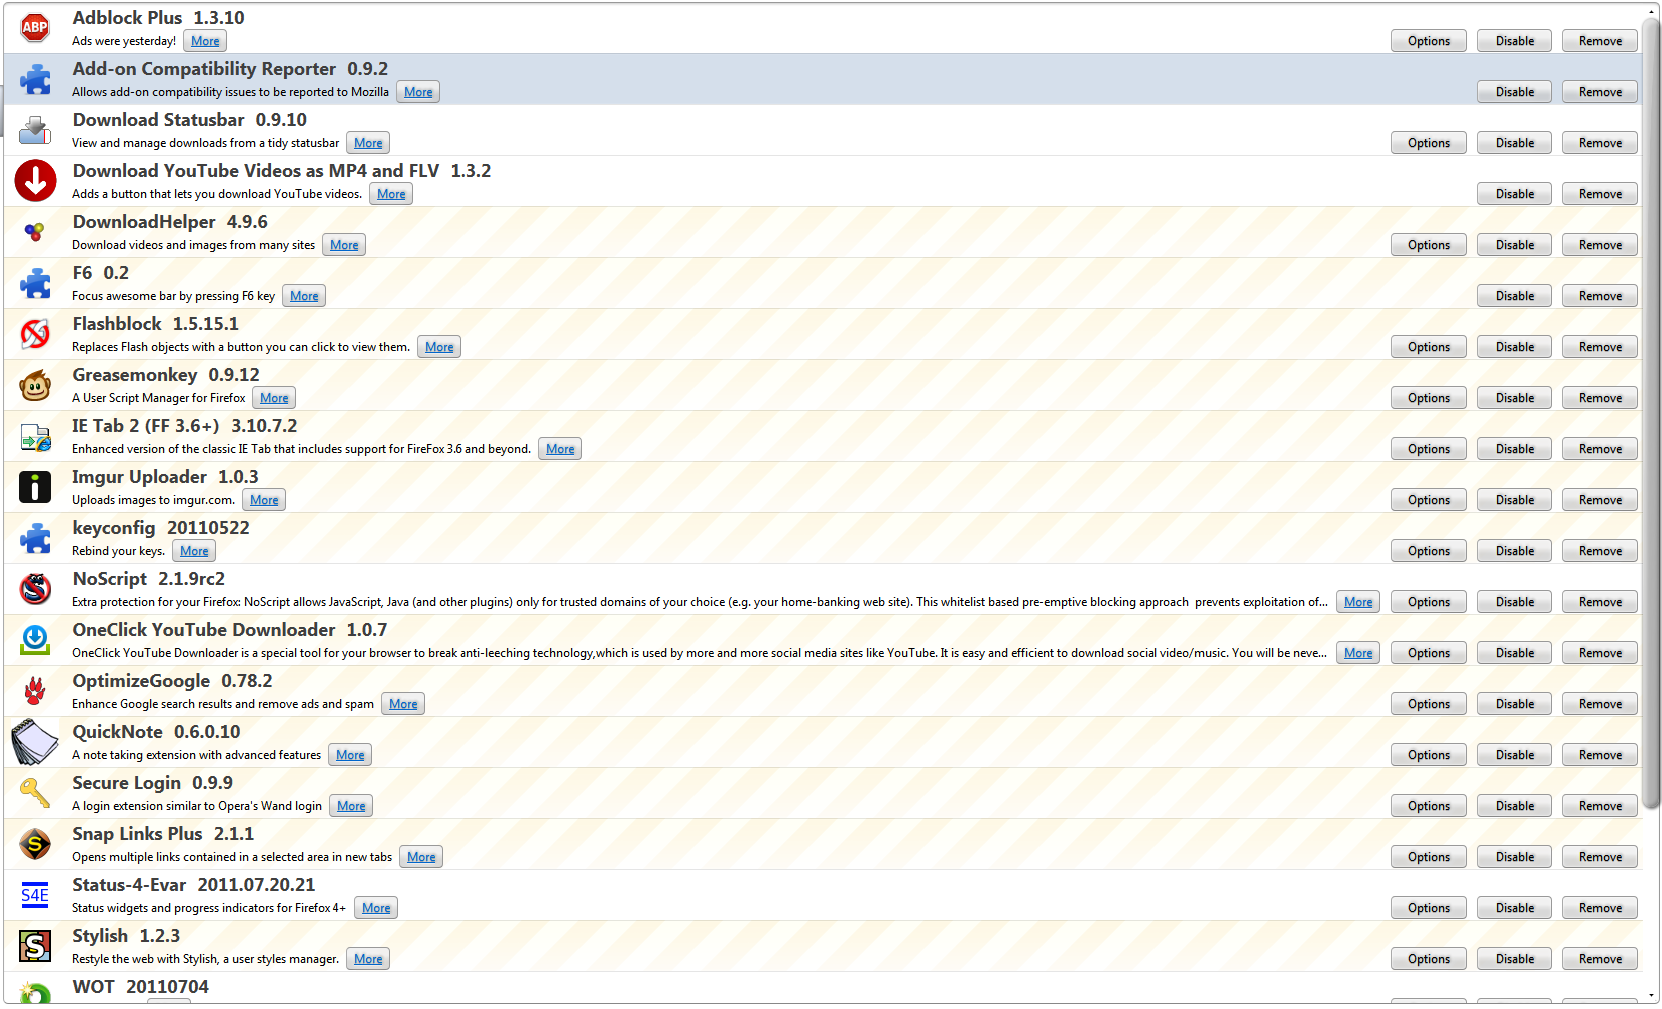Open Options for Adblock Plus
Viewport: 1662px width, 1009px height.
coord(1428,41)
